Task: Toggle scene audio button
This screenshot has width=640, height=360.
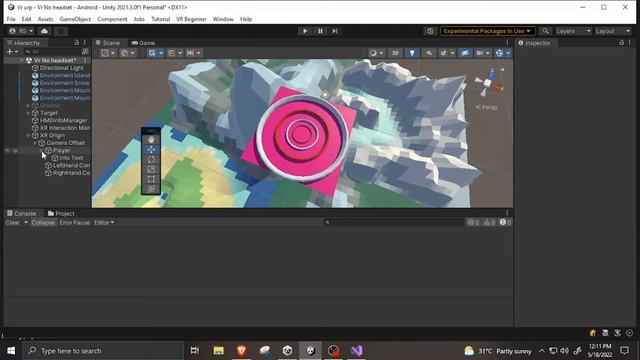Action: click(x=429, y=53)
